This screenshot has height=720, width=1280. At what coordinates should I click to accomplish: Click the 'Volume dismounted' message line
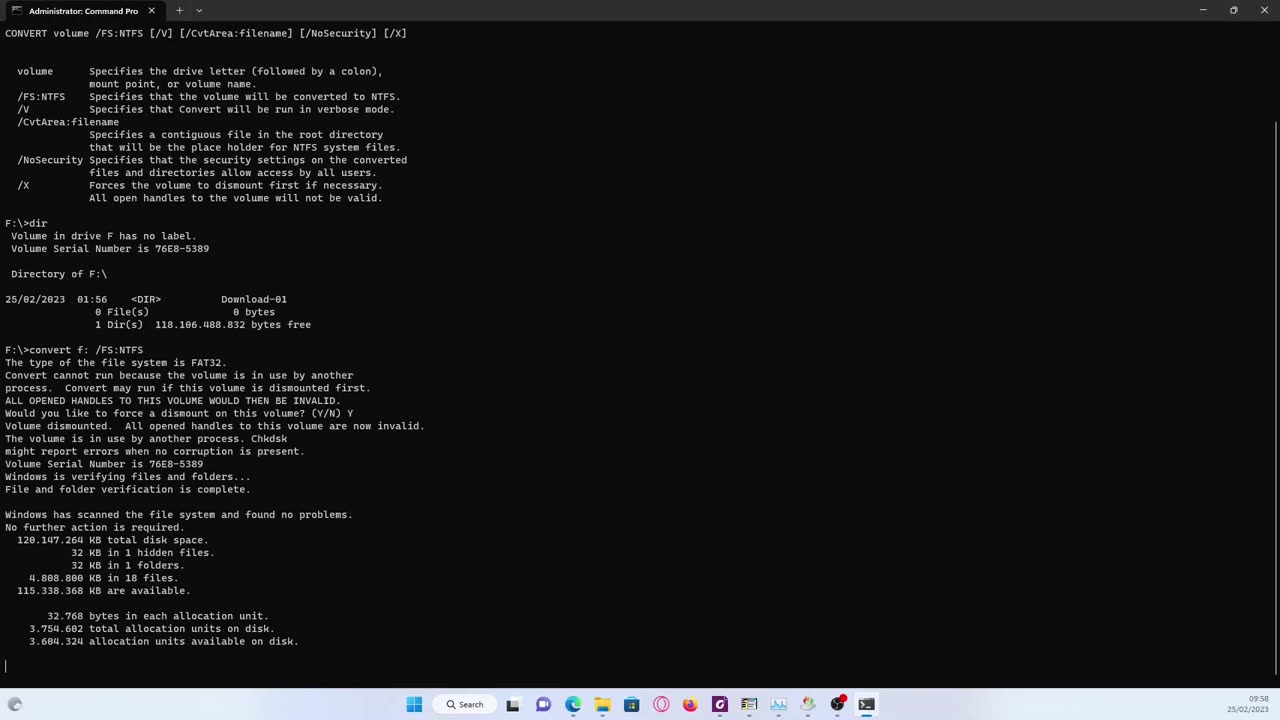coord(215,426)
